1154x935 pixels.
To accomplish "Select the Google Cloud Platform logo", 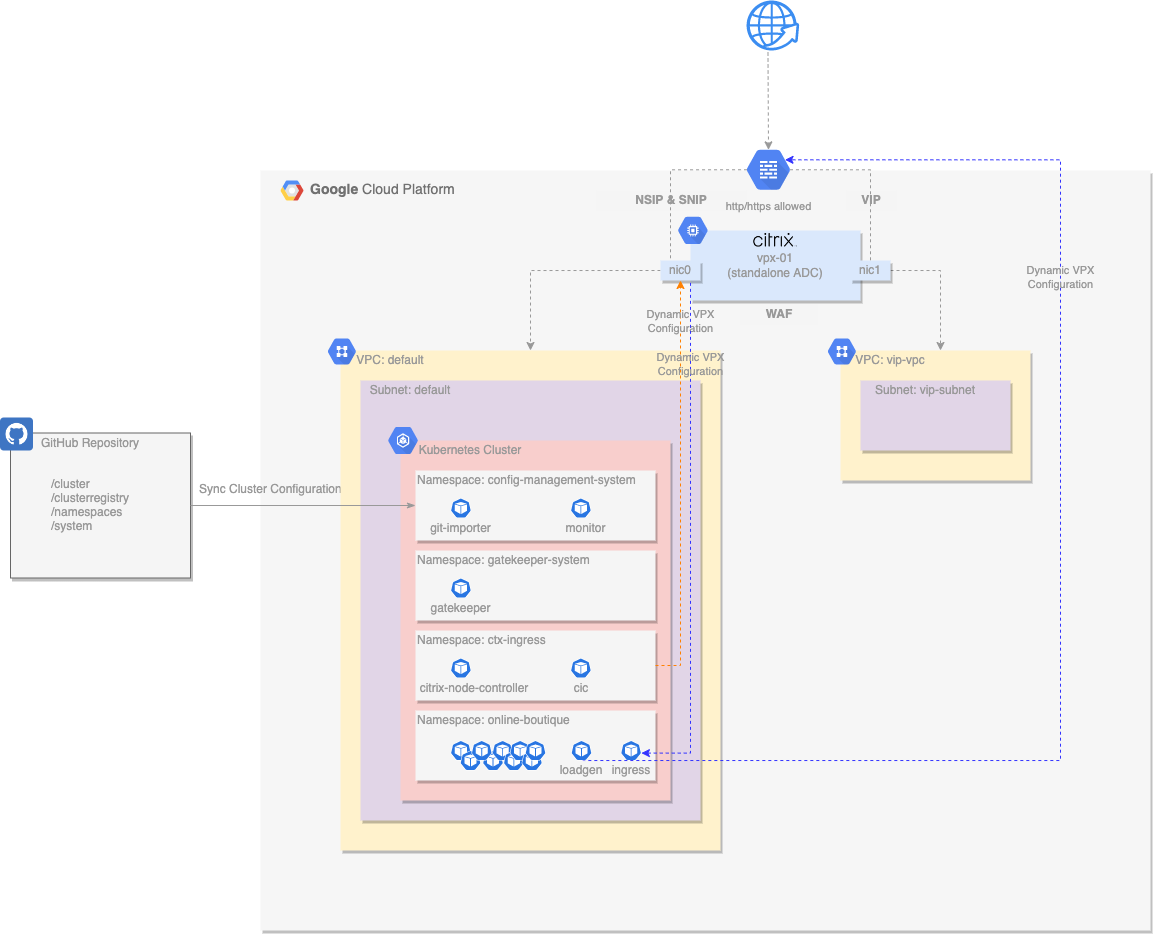I will click(292, 190).
